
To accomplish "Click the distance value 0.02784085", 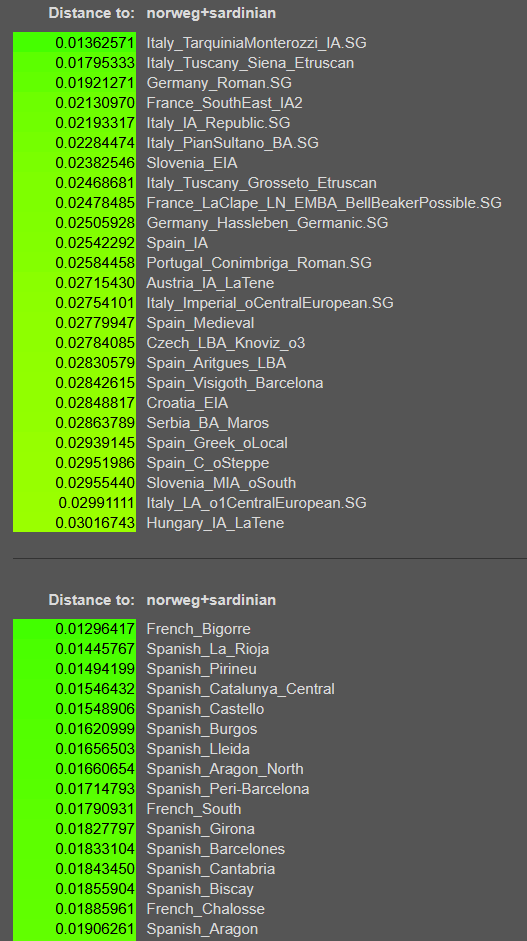I will click(x=95, y=343).
